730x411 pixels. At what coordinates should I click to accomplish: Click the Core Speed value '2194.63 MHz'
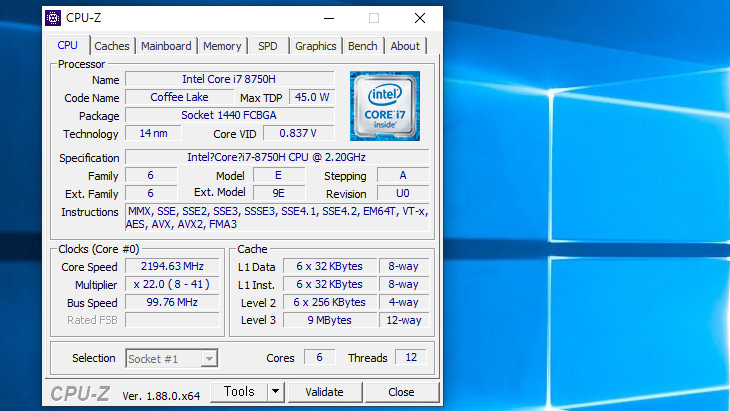pyautogui.click(x=172, y=266)
